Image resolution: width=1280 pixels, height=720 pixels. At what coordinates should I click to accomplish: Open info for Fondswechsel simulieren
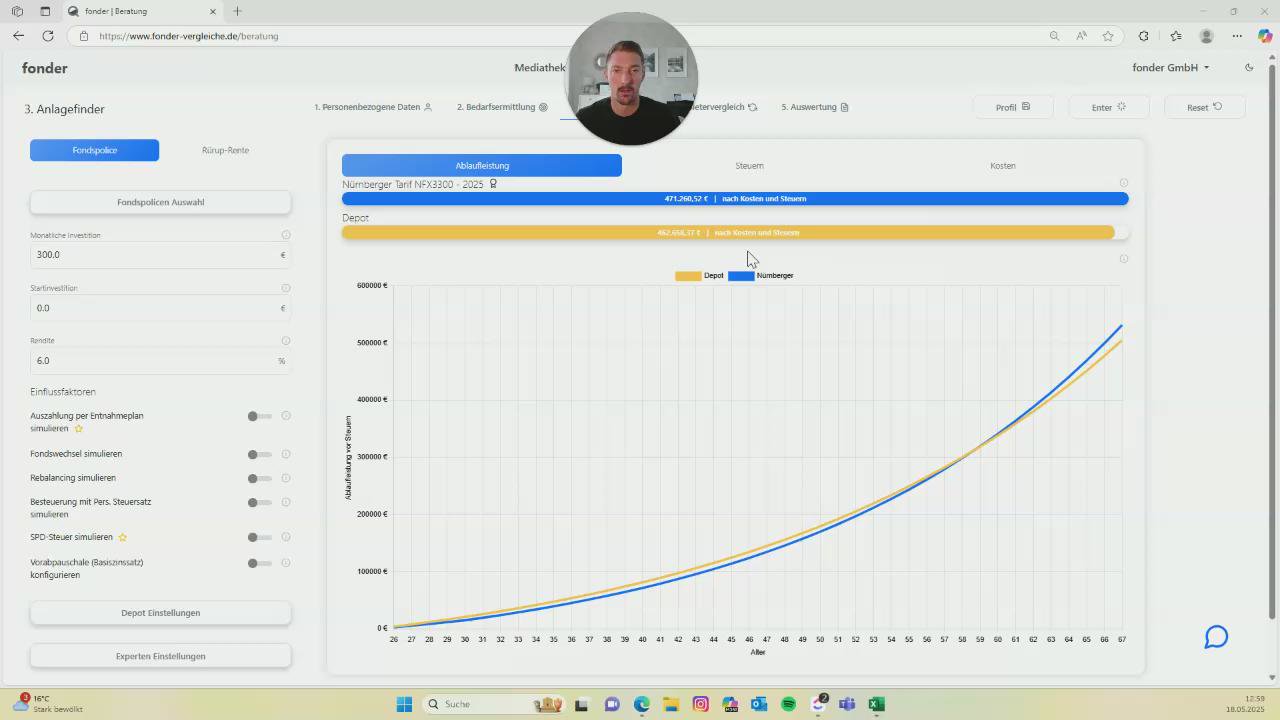tap(286, 454)
